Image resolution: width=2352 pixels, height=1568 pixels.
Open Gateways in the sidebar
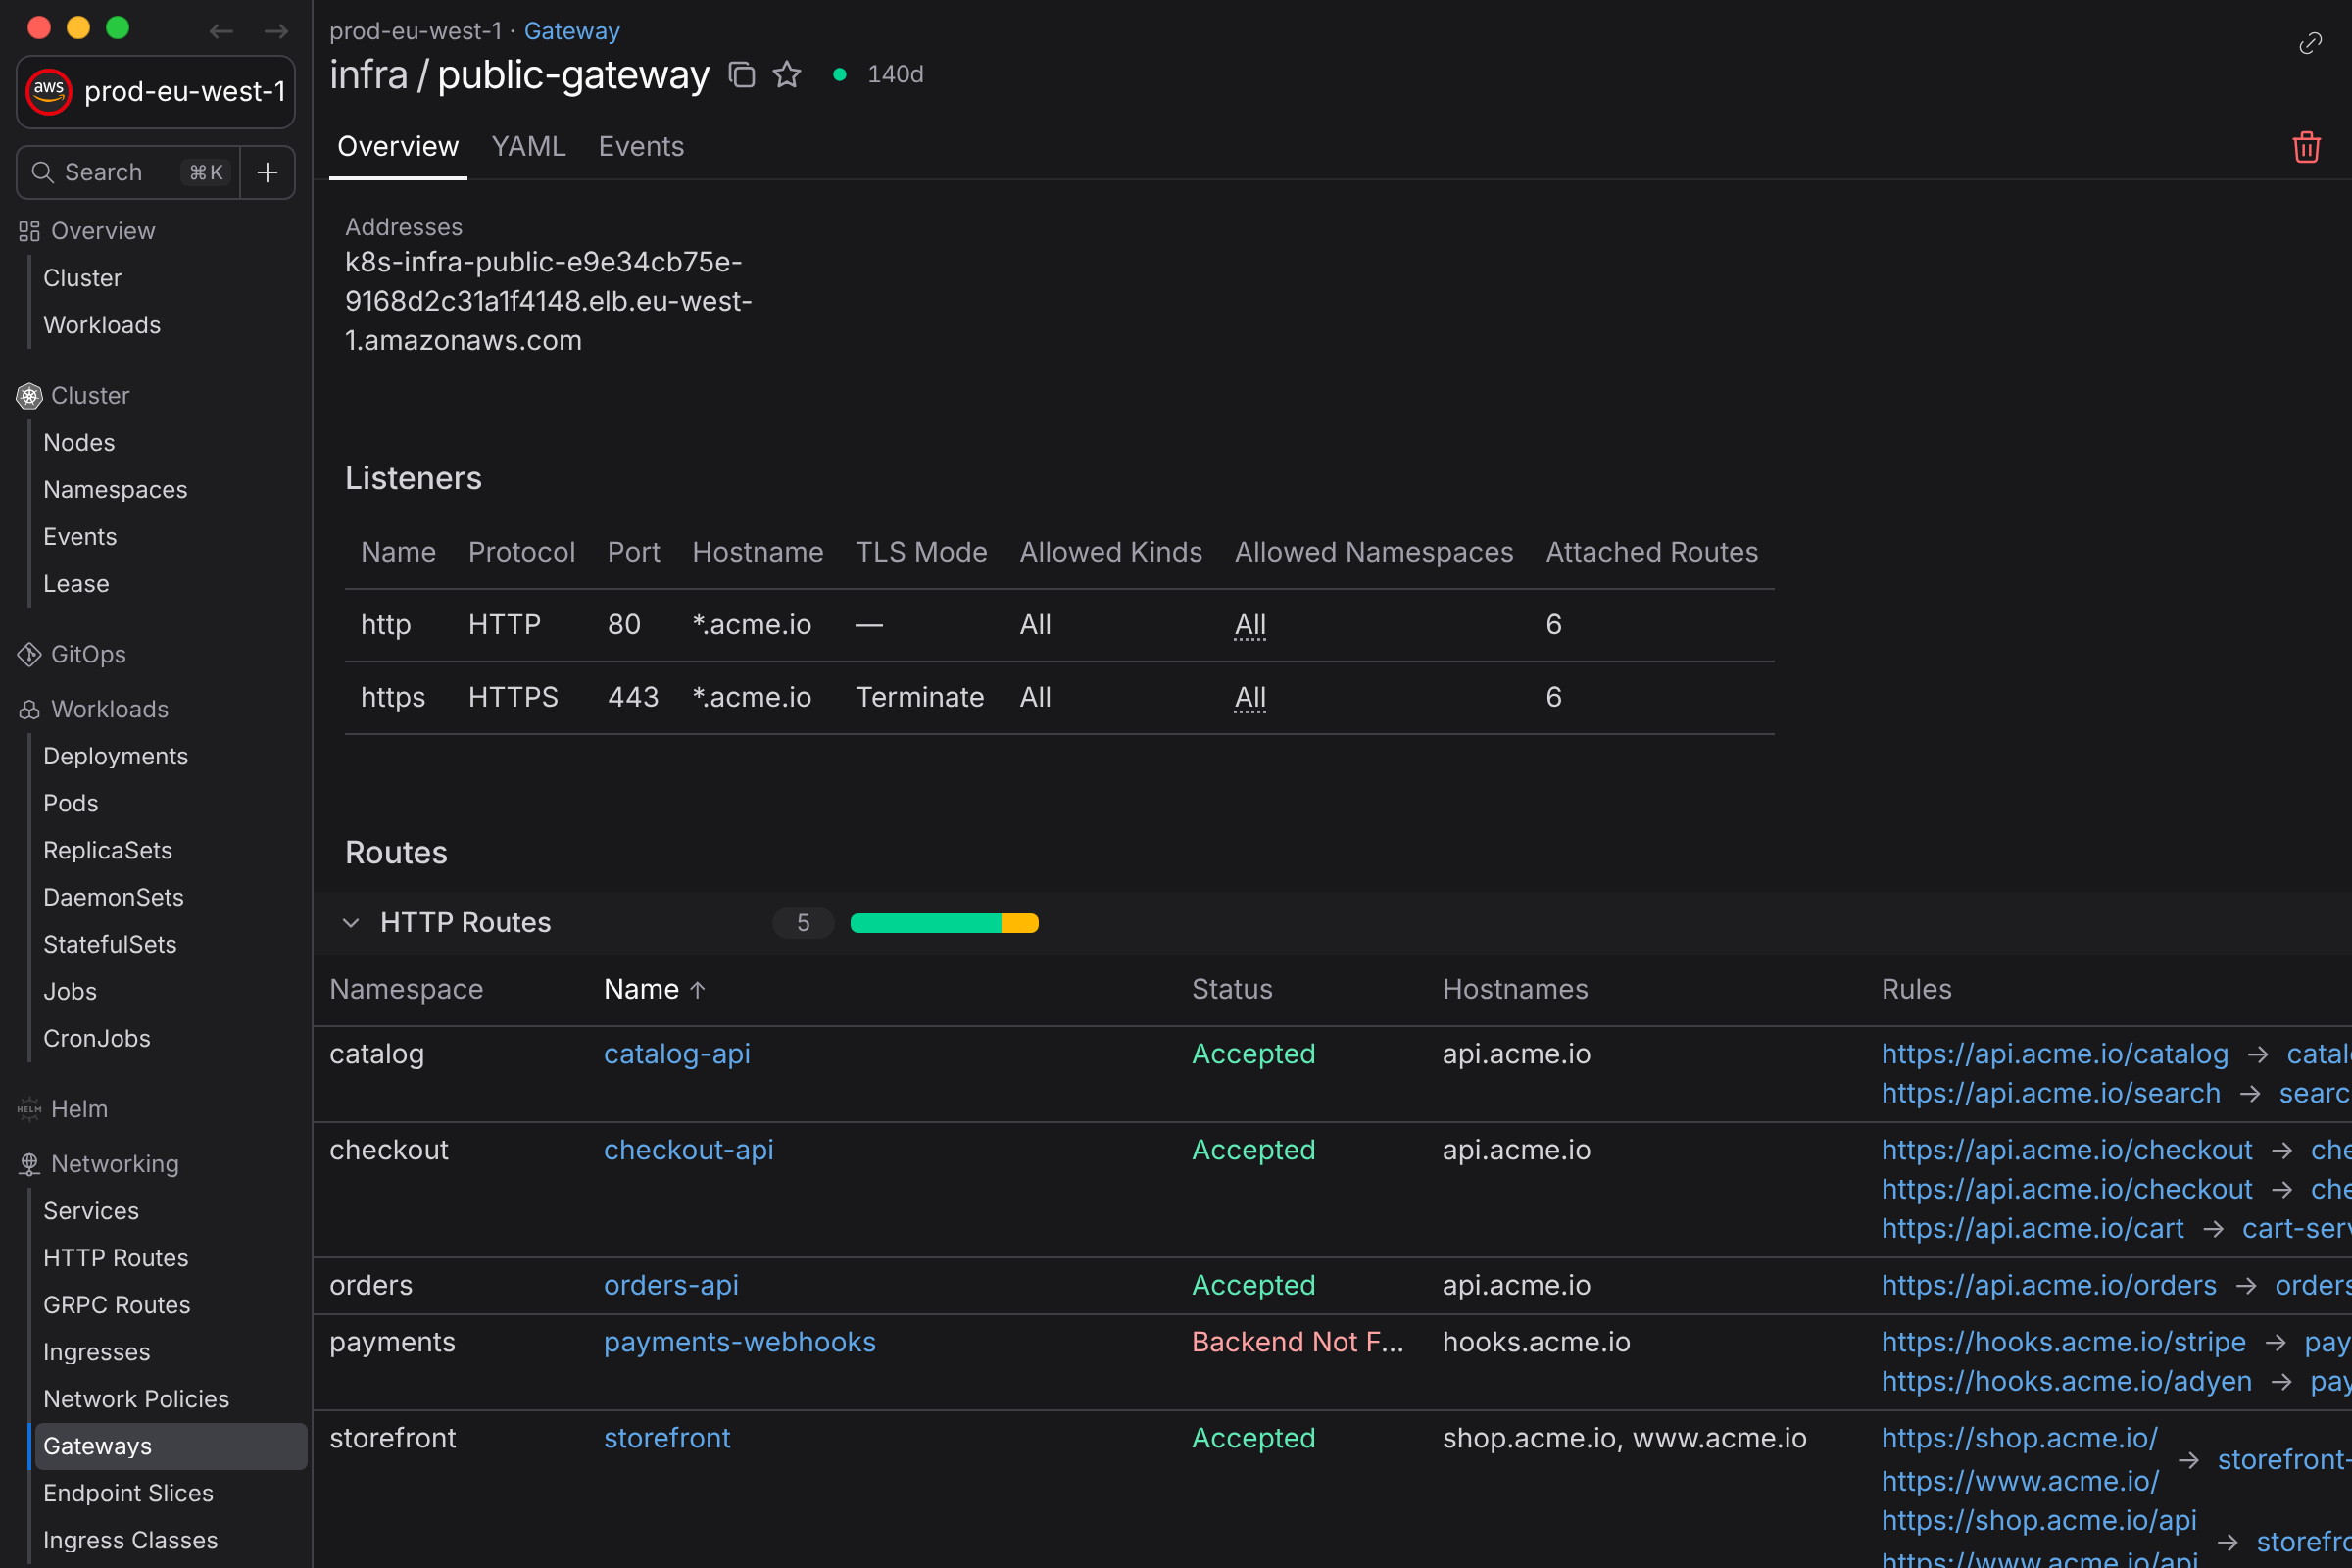pos(171,1446)
